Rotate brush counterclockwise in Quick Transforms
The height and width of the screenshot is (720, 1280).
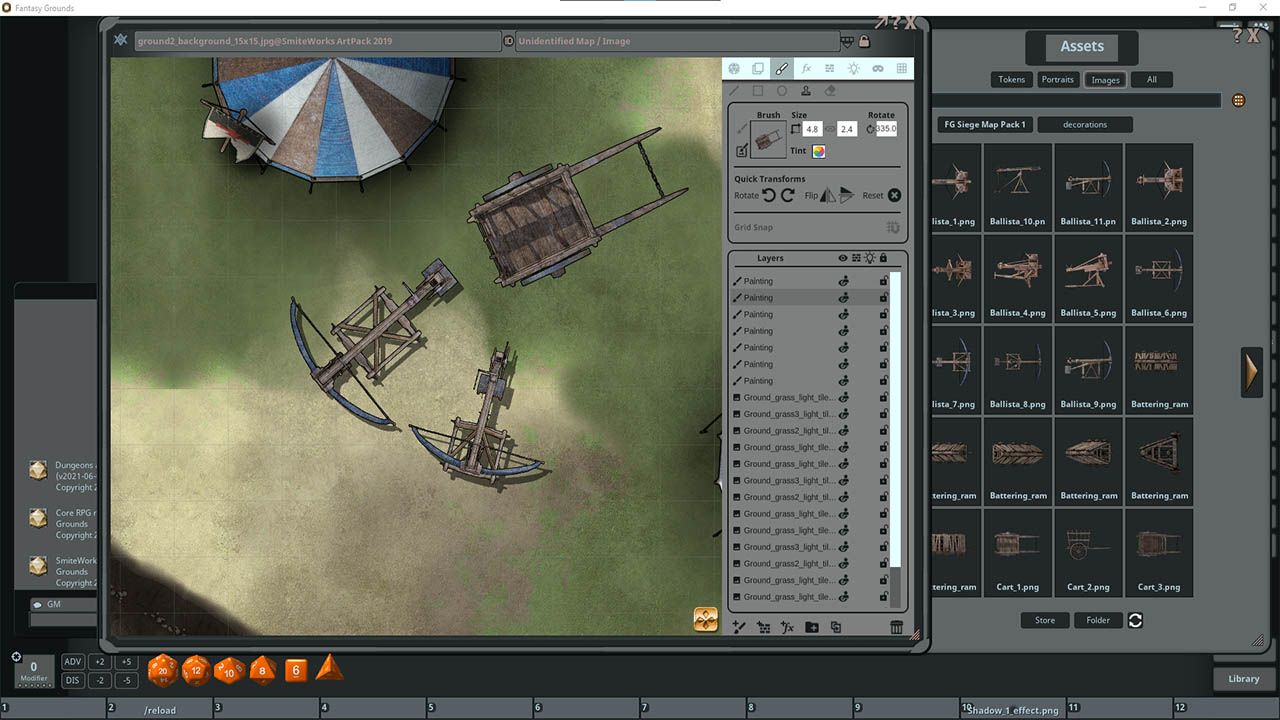click(769, 195)
